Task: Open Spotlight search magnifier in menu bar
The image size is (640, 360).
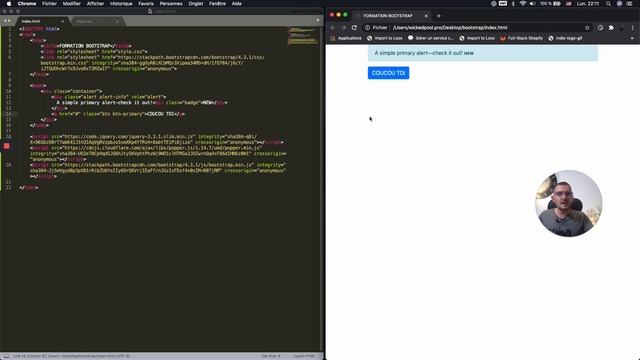Action: point(609,4)
